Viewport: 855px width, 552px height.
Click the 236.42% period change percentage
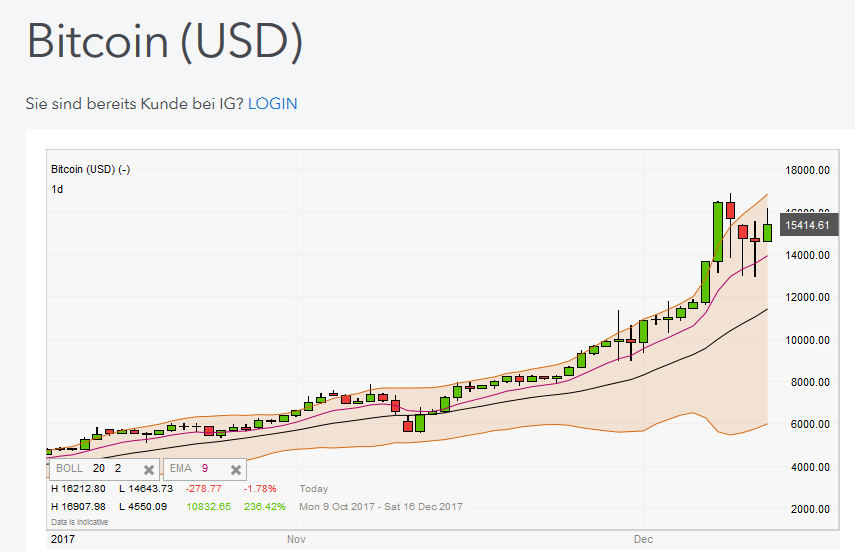coord(264,507)
